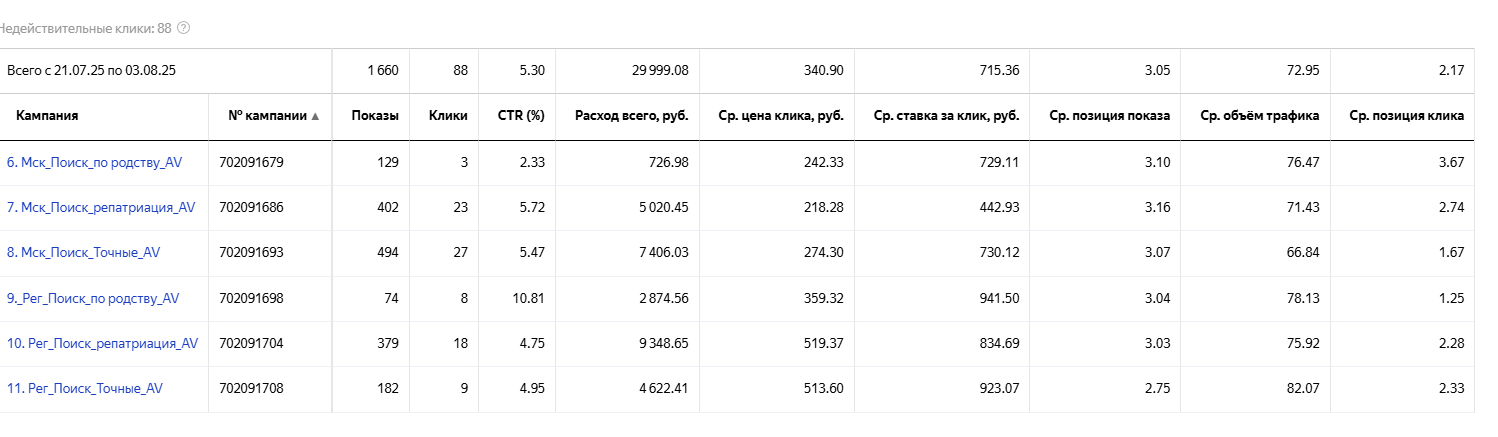Click help icon next to Недействительные клики
The image size is (1498, 437).
183,28
